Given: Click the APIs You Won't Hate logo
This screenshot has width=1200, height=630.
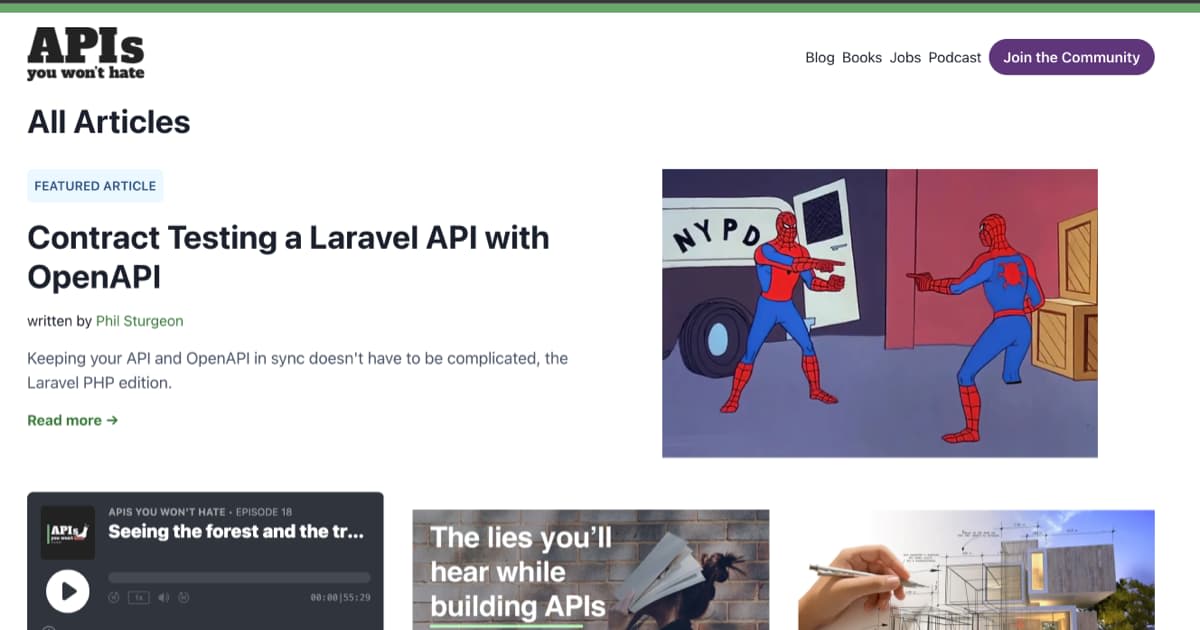Looking at the screenshot, I should click(x=86, y=53).
